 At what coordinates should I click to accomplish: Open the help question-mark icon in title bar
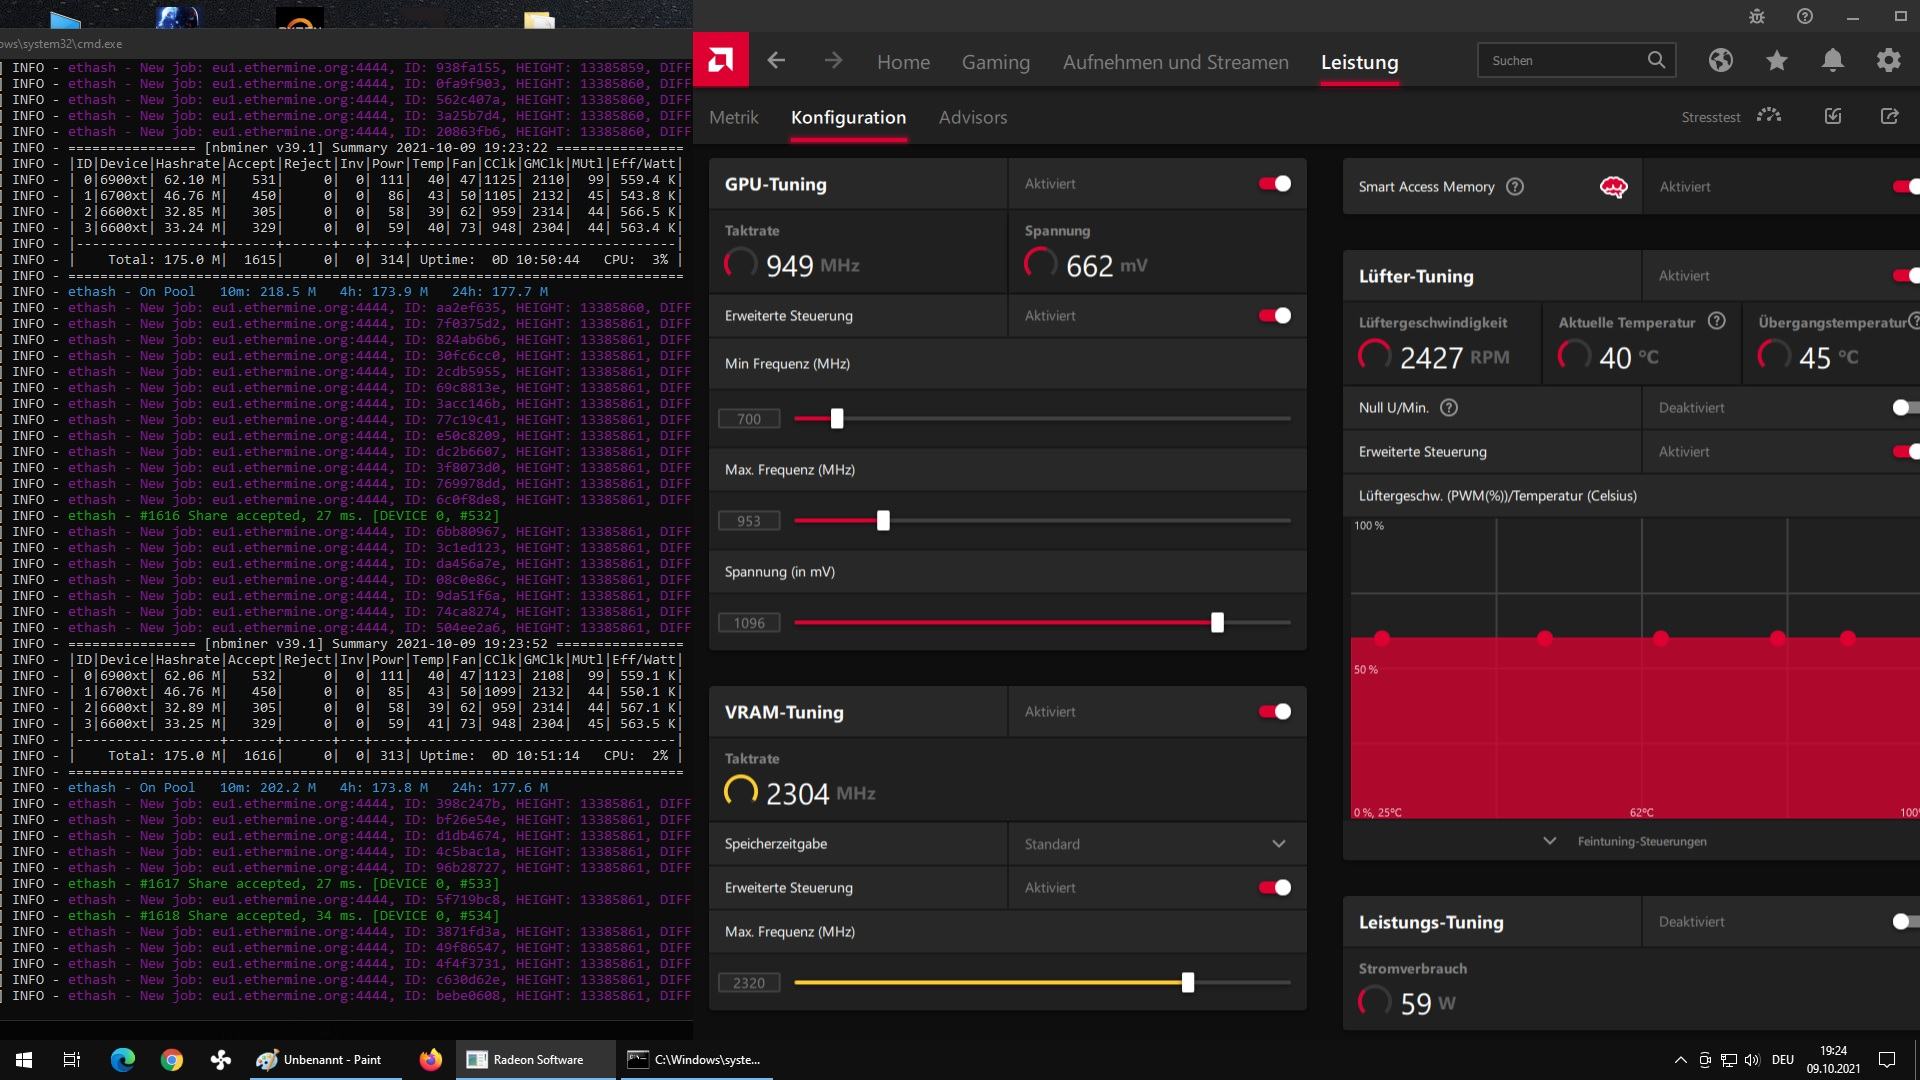click(x=1805, y=16)
